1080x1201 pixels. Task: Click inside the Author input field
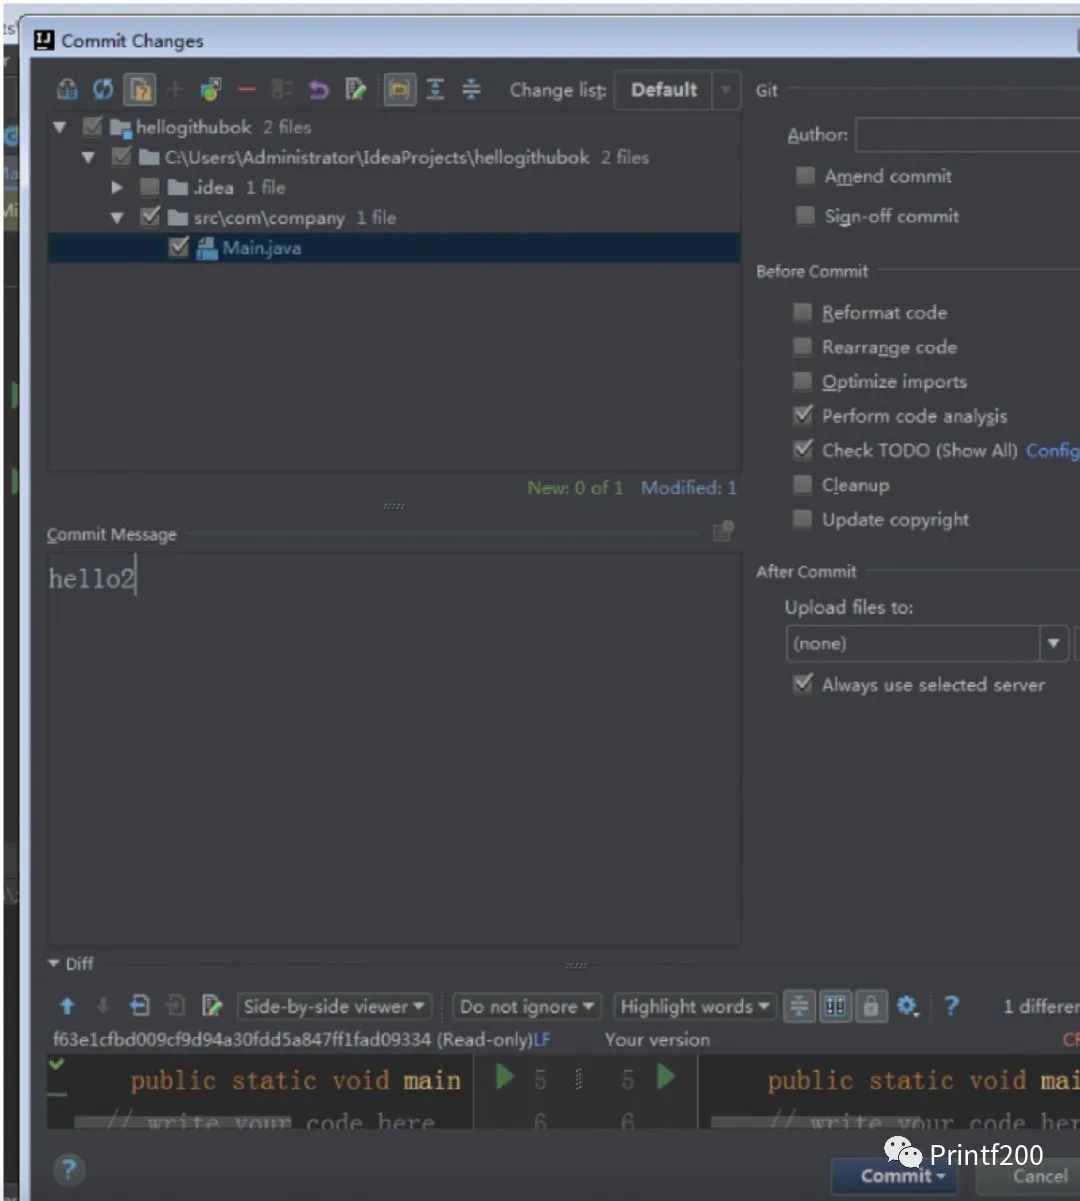point(966,135)
